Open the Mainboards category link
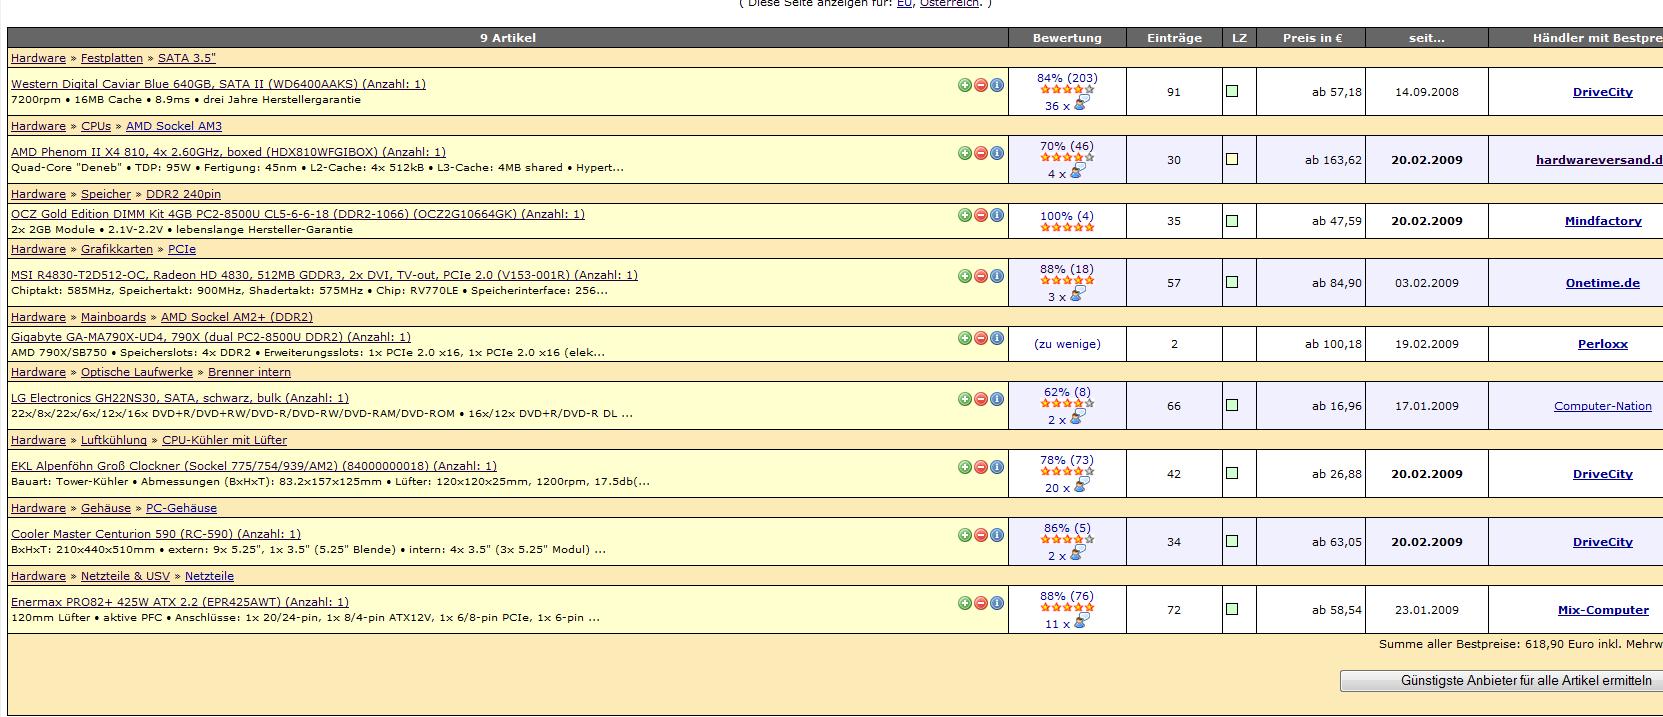Image resolution: width=1663 pixels, height=717 pixels. pos(113,317)
